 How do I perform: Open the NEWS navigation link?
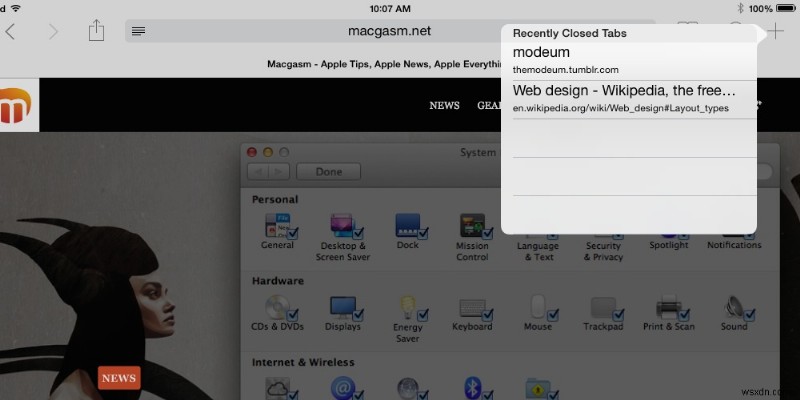pos(444,106)
